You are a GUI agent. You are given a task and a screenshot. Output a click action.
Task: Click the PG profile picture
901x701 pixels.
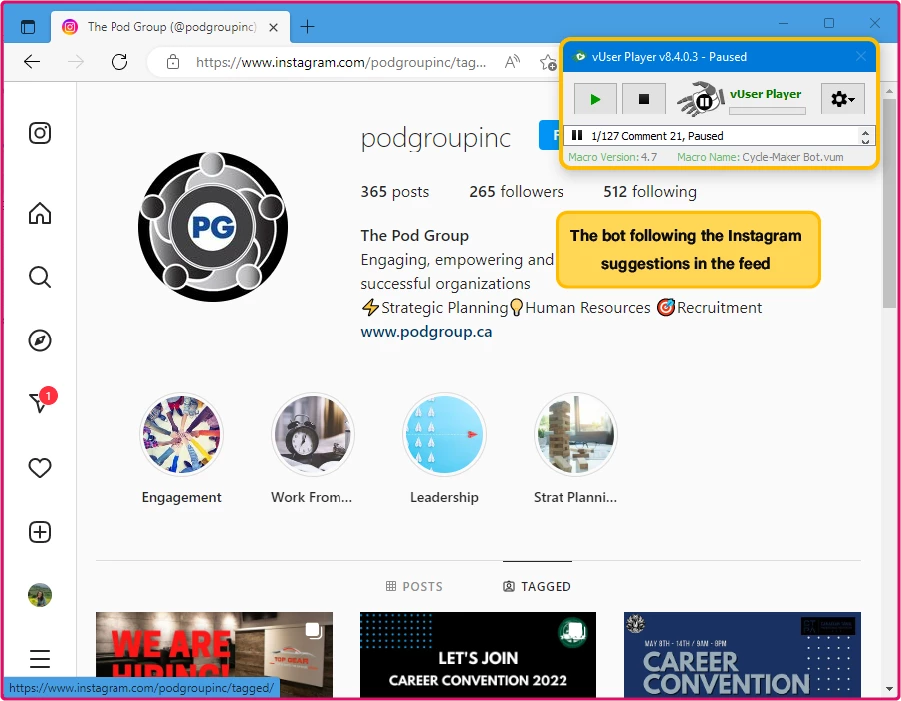(213, 226)
